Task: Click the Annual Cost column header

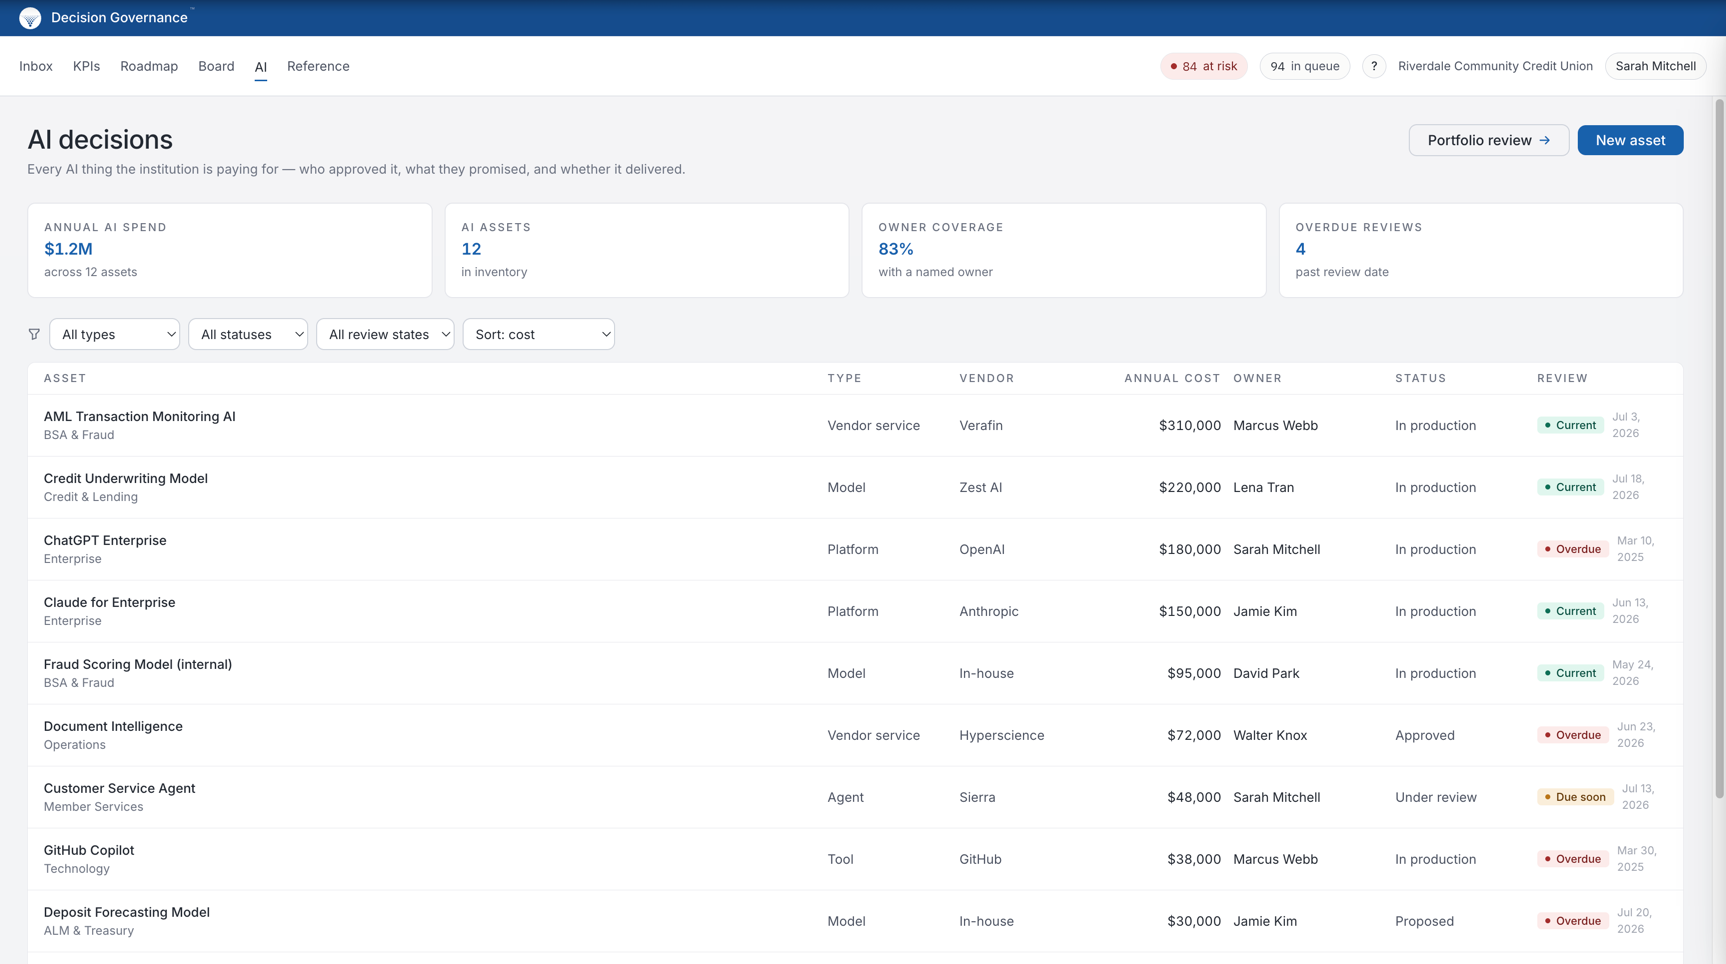Action: tap(1172, 378)
